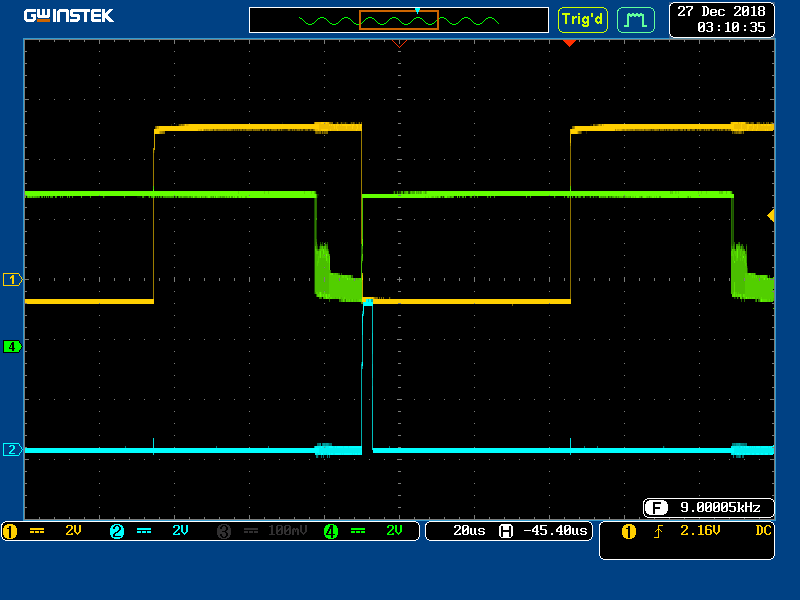Click the channel 4 ground marker
Image resolution: width=800 pixels, height=600 pixels.
[13, 346]
